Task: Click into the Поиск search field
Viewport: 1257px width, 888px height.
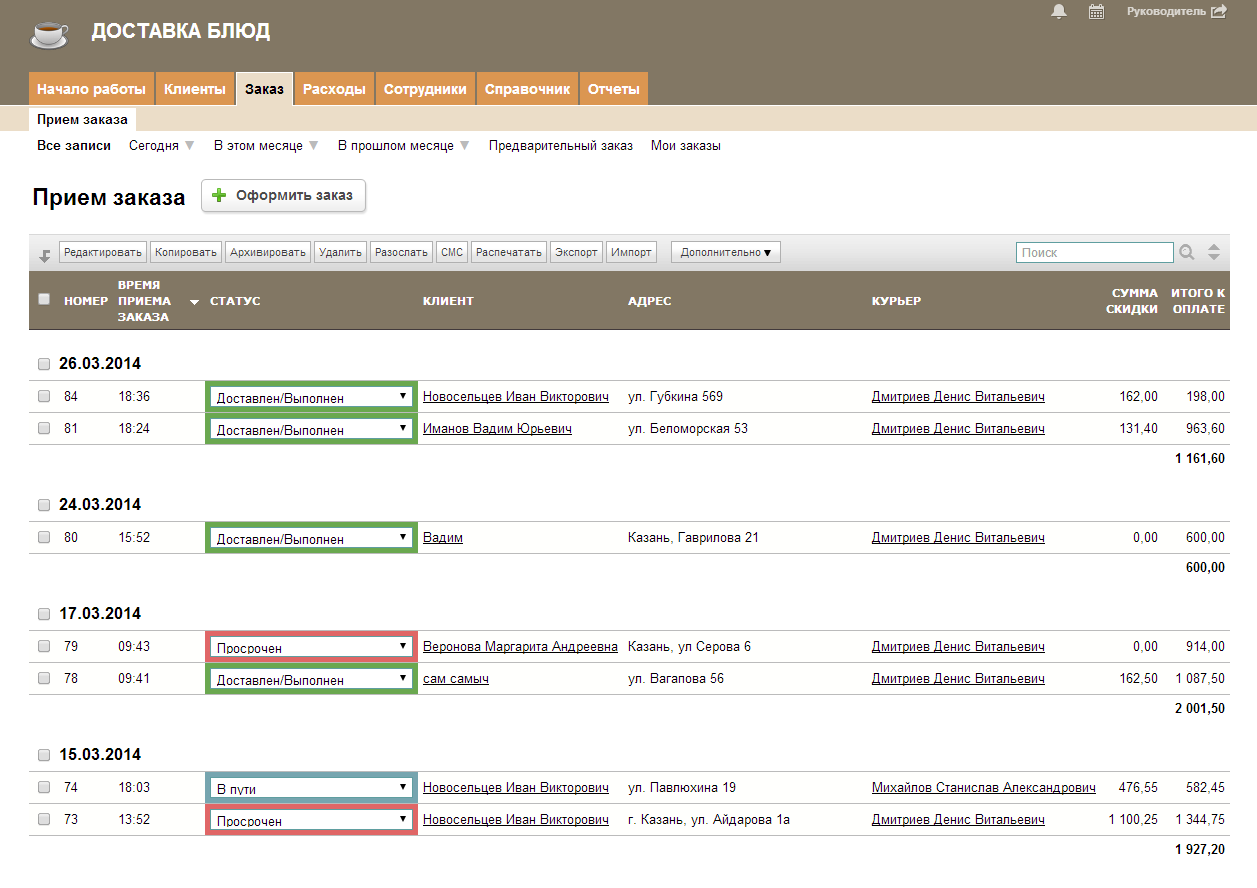Action: coord(1094,253)
